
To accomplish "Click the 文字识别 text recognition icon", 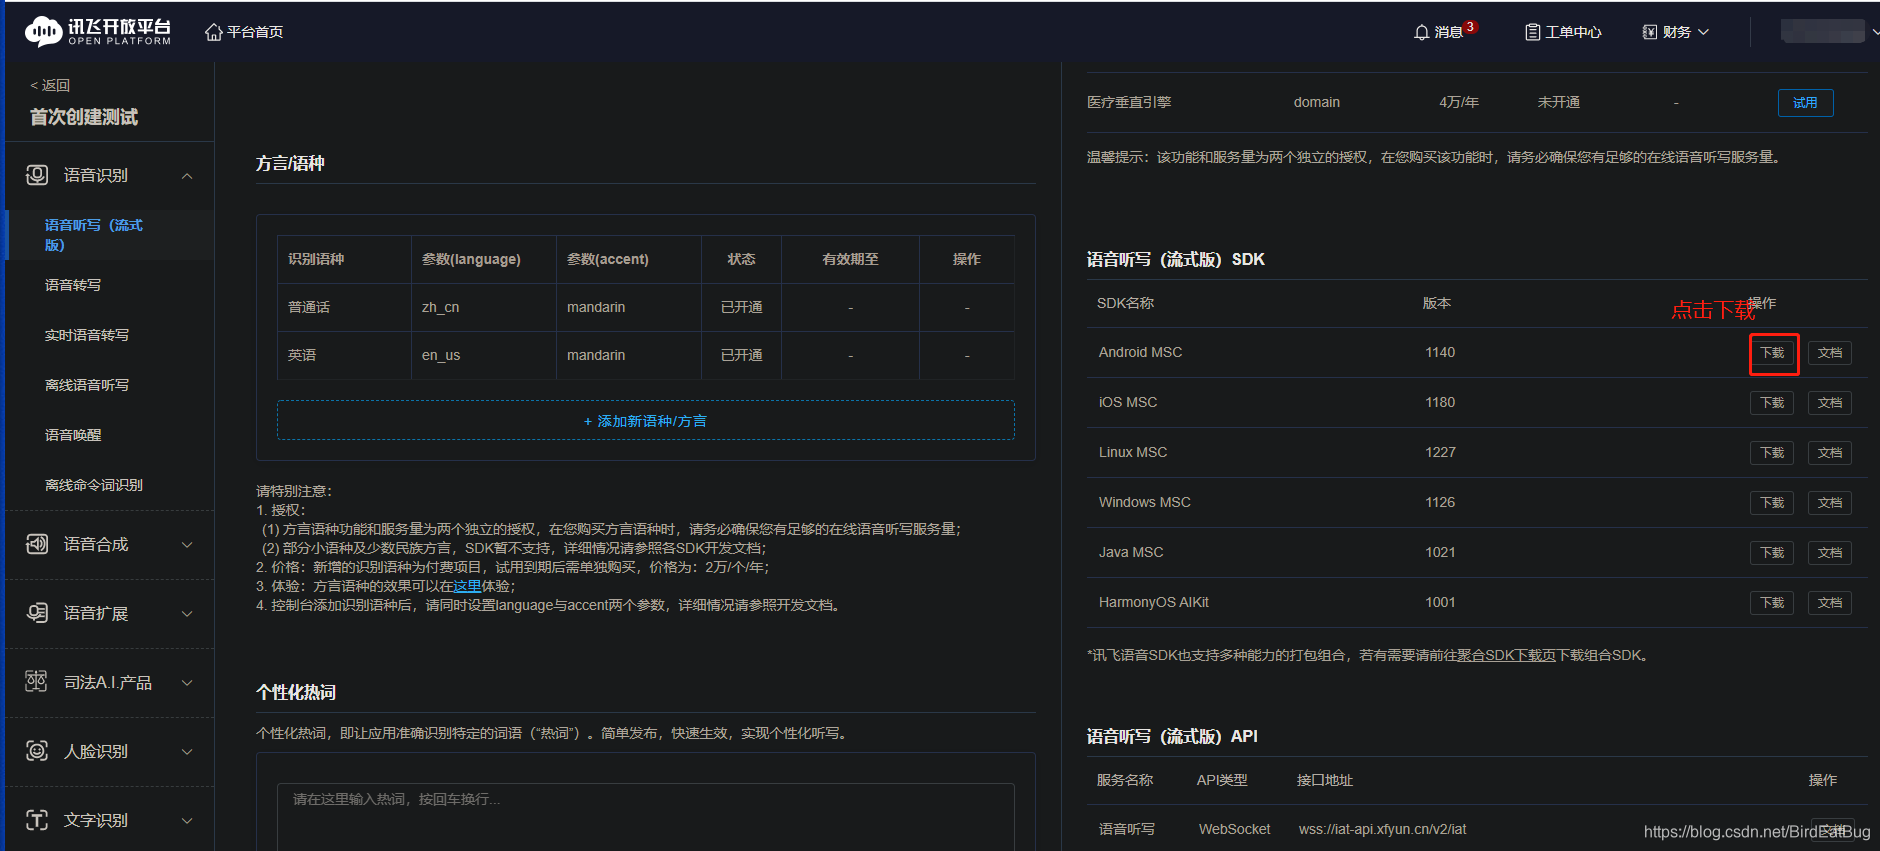I will (37, 820).
